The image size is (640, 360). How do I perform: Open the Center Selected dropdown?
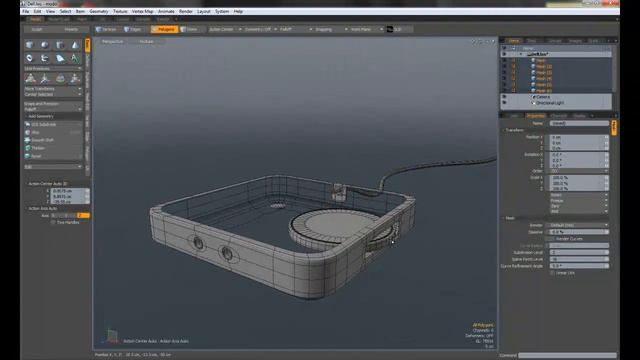click(x=53, y=94)
